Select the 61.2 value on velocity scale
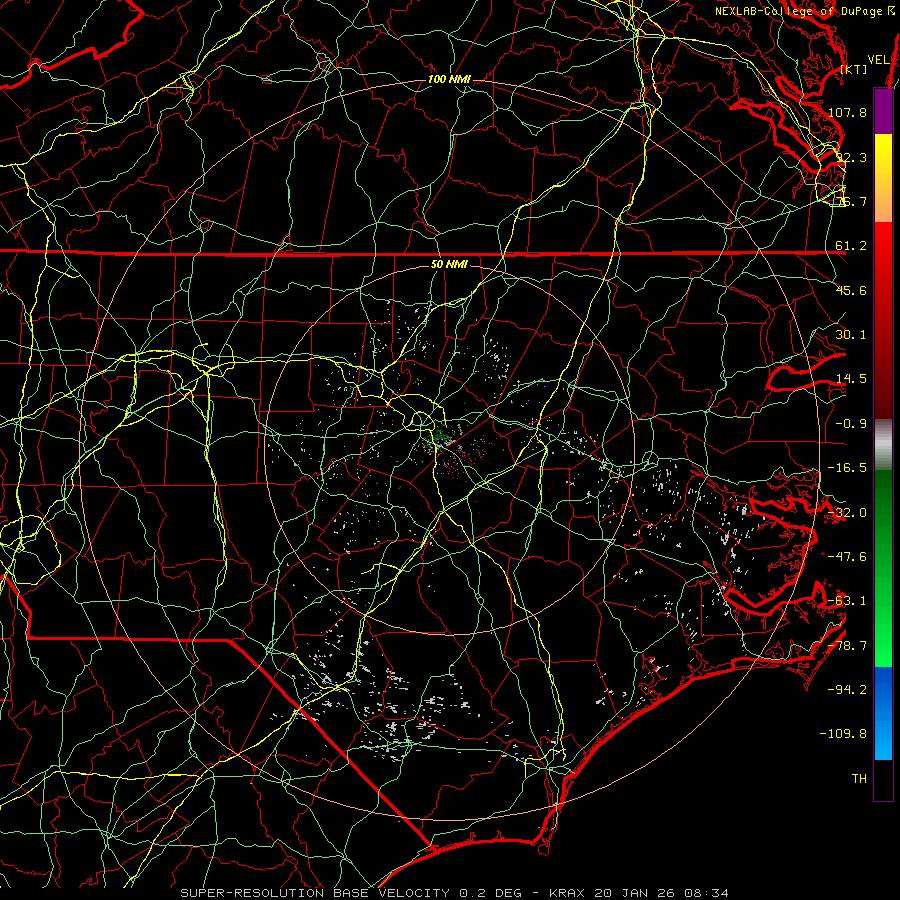The image size is (900, 900). [851, 246]
